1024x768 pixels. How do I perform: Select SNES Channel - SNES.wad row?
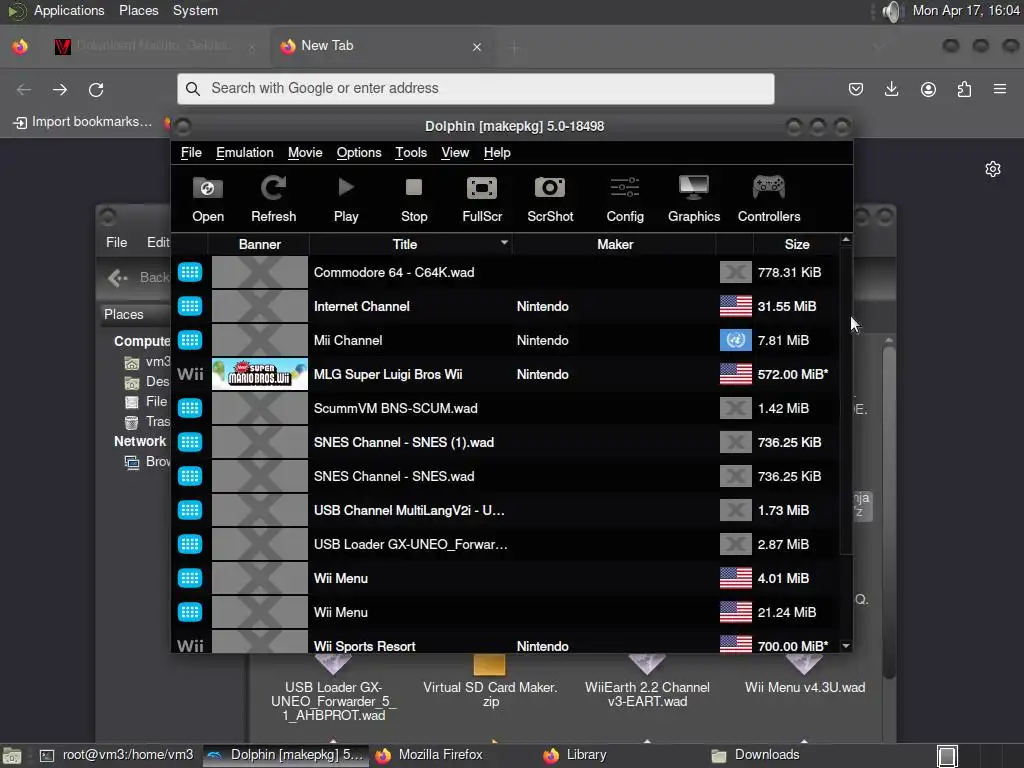[x=507, y=476]
